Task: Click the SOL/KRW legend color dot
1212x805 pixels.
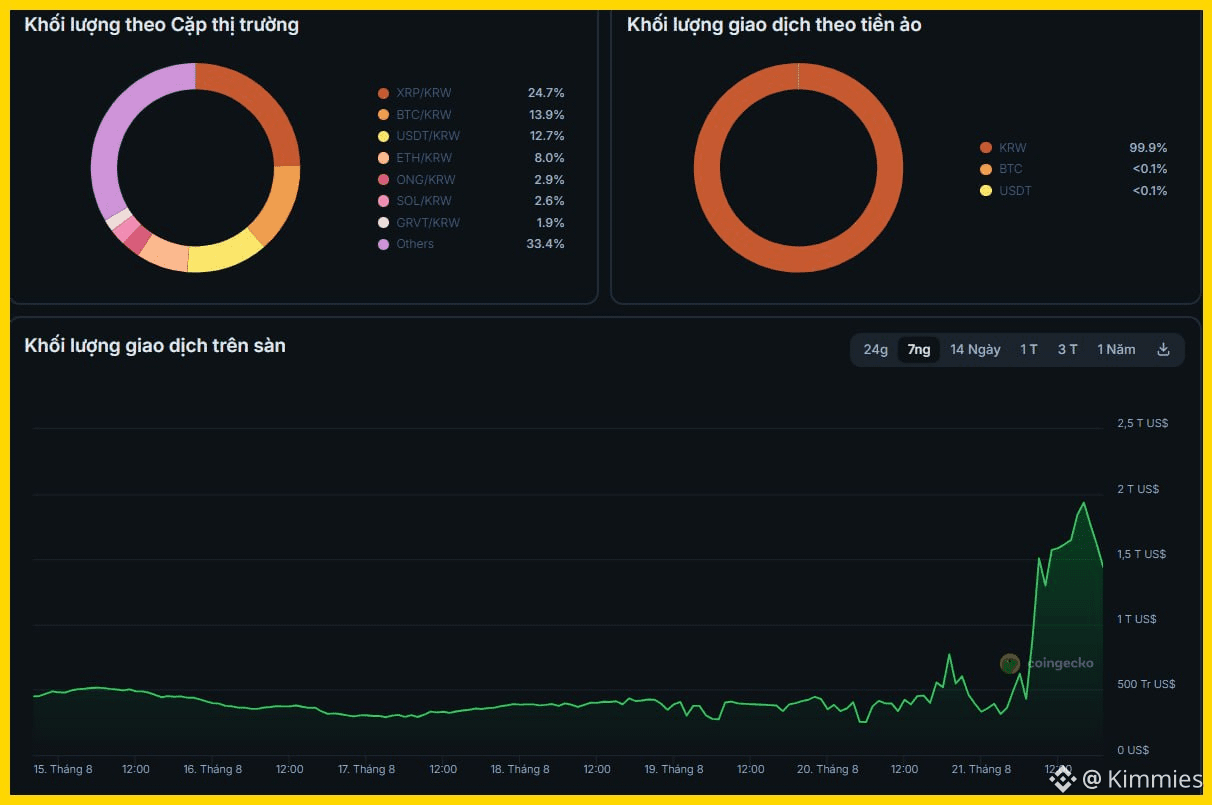Action: pos(383,201)
